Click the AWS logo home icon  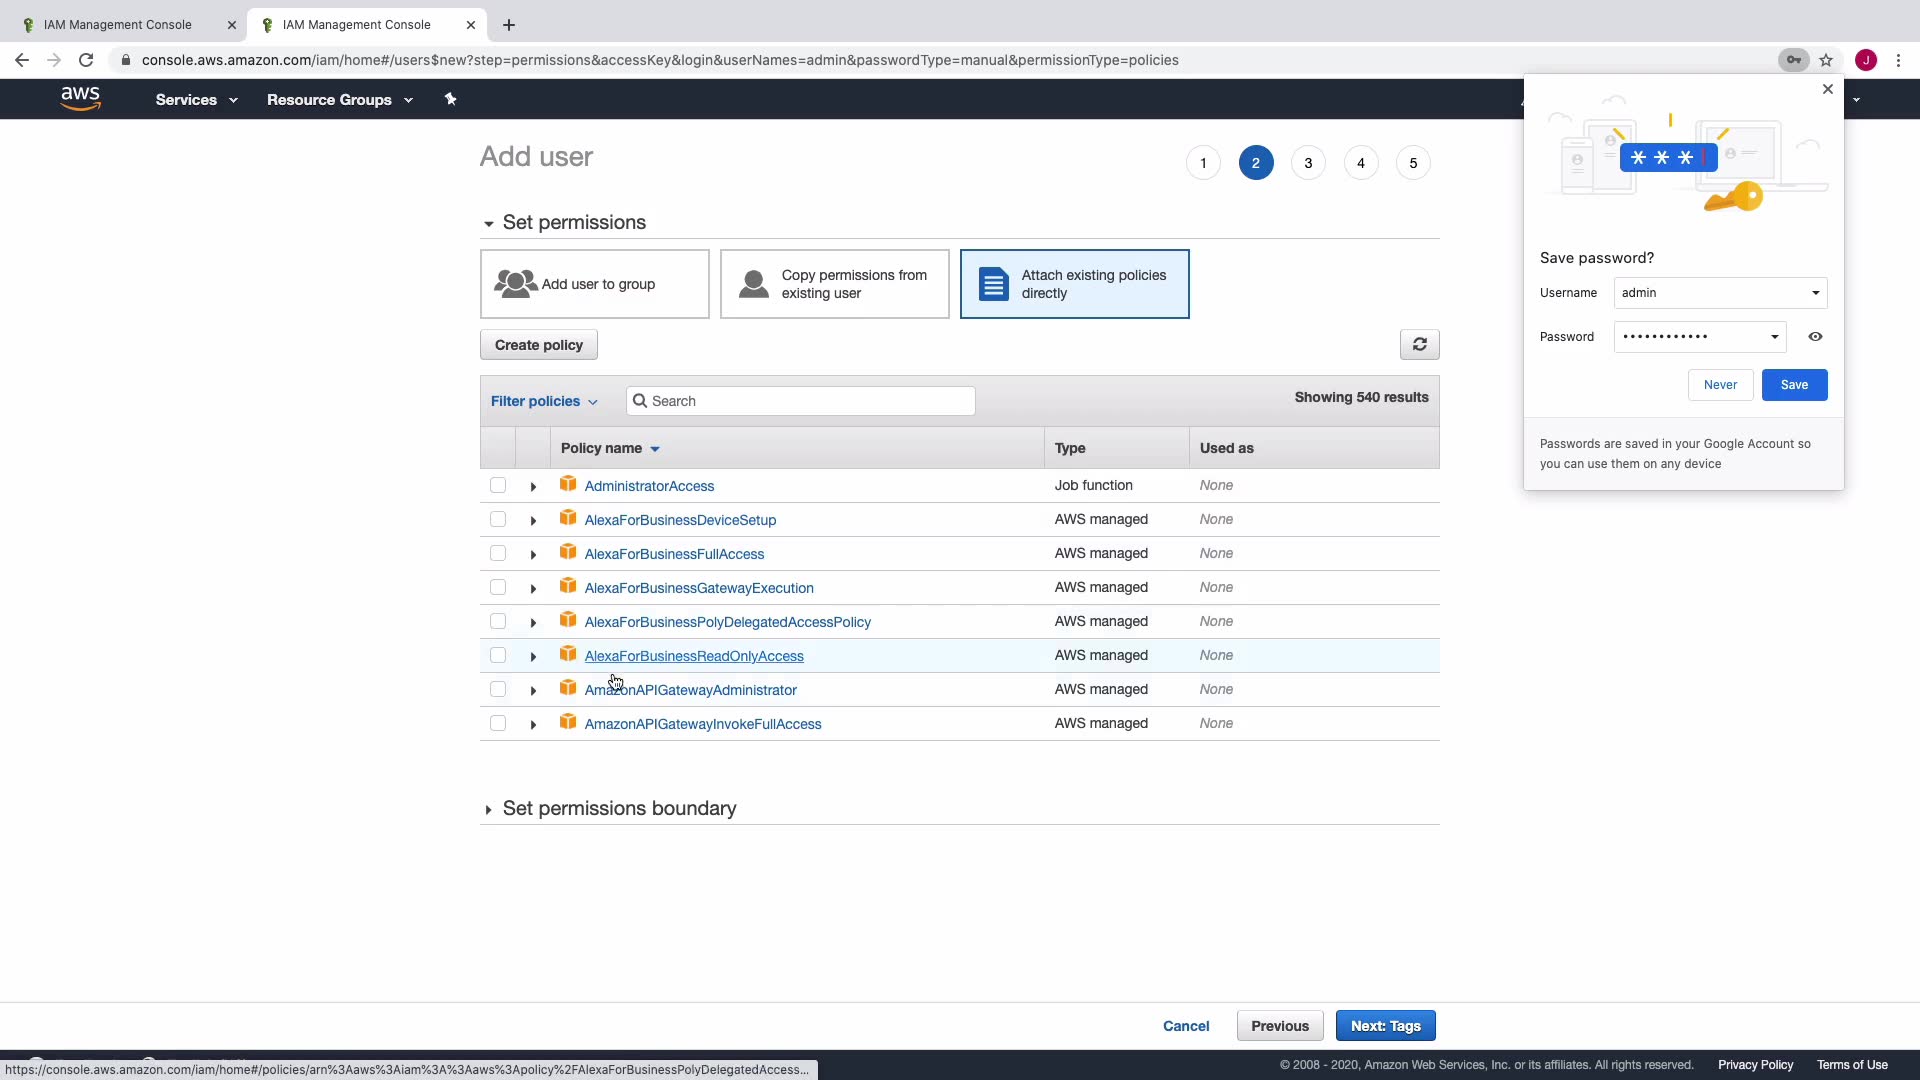(80, 98)
